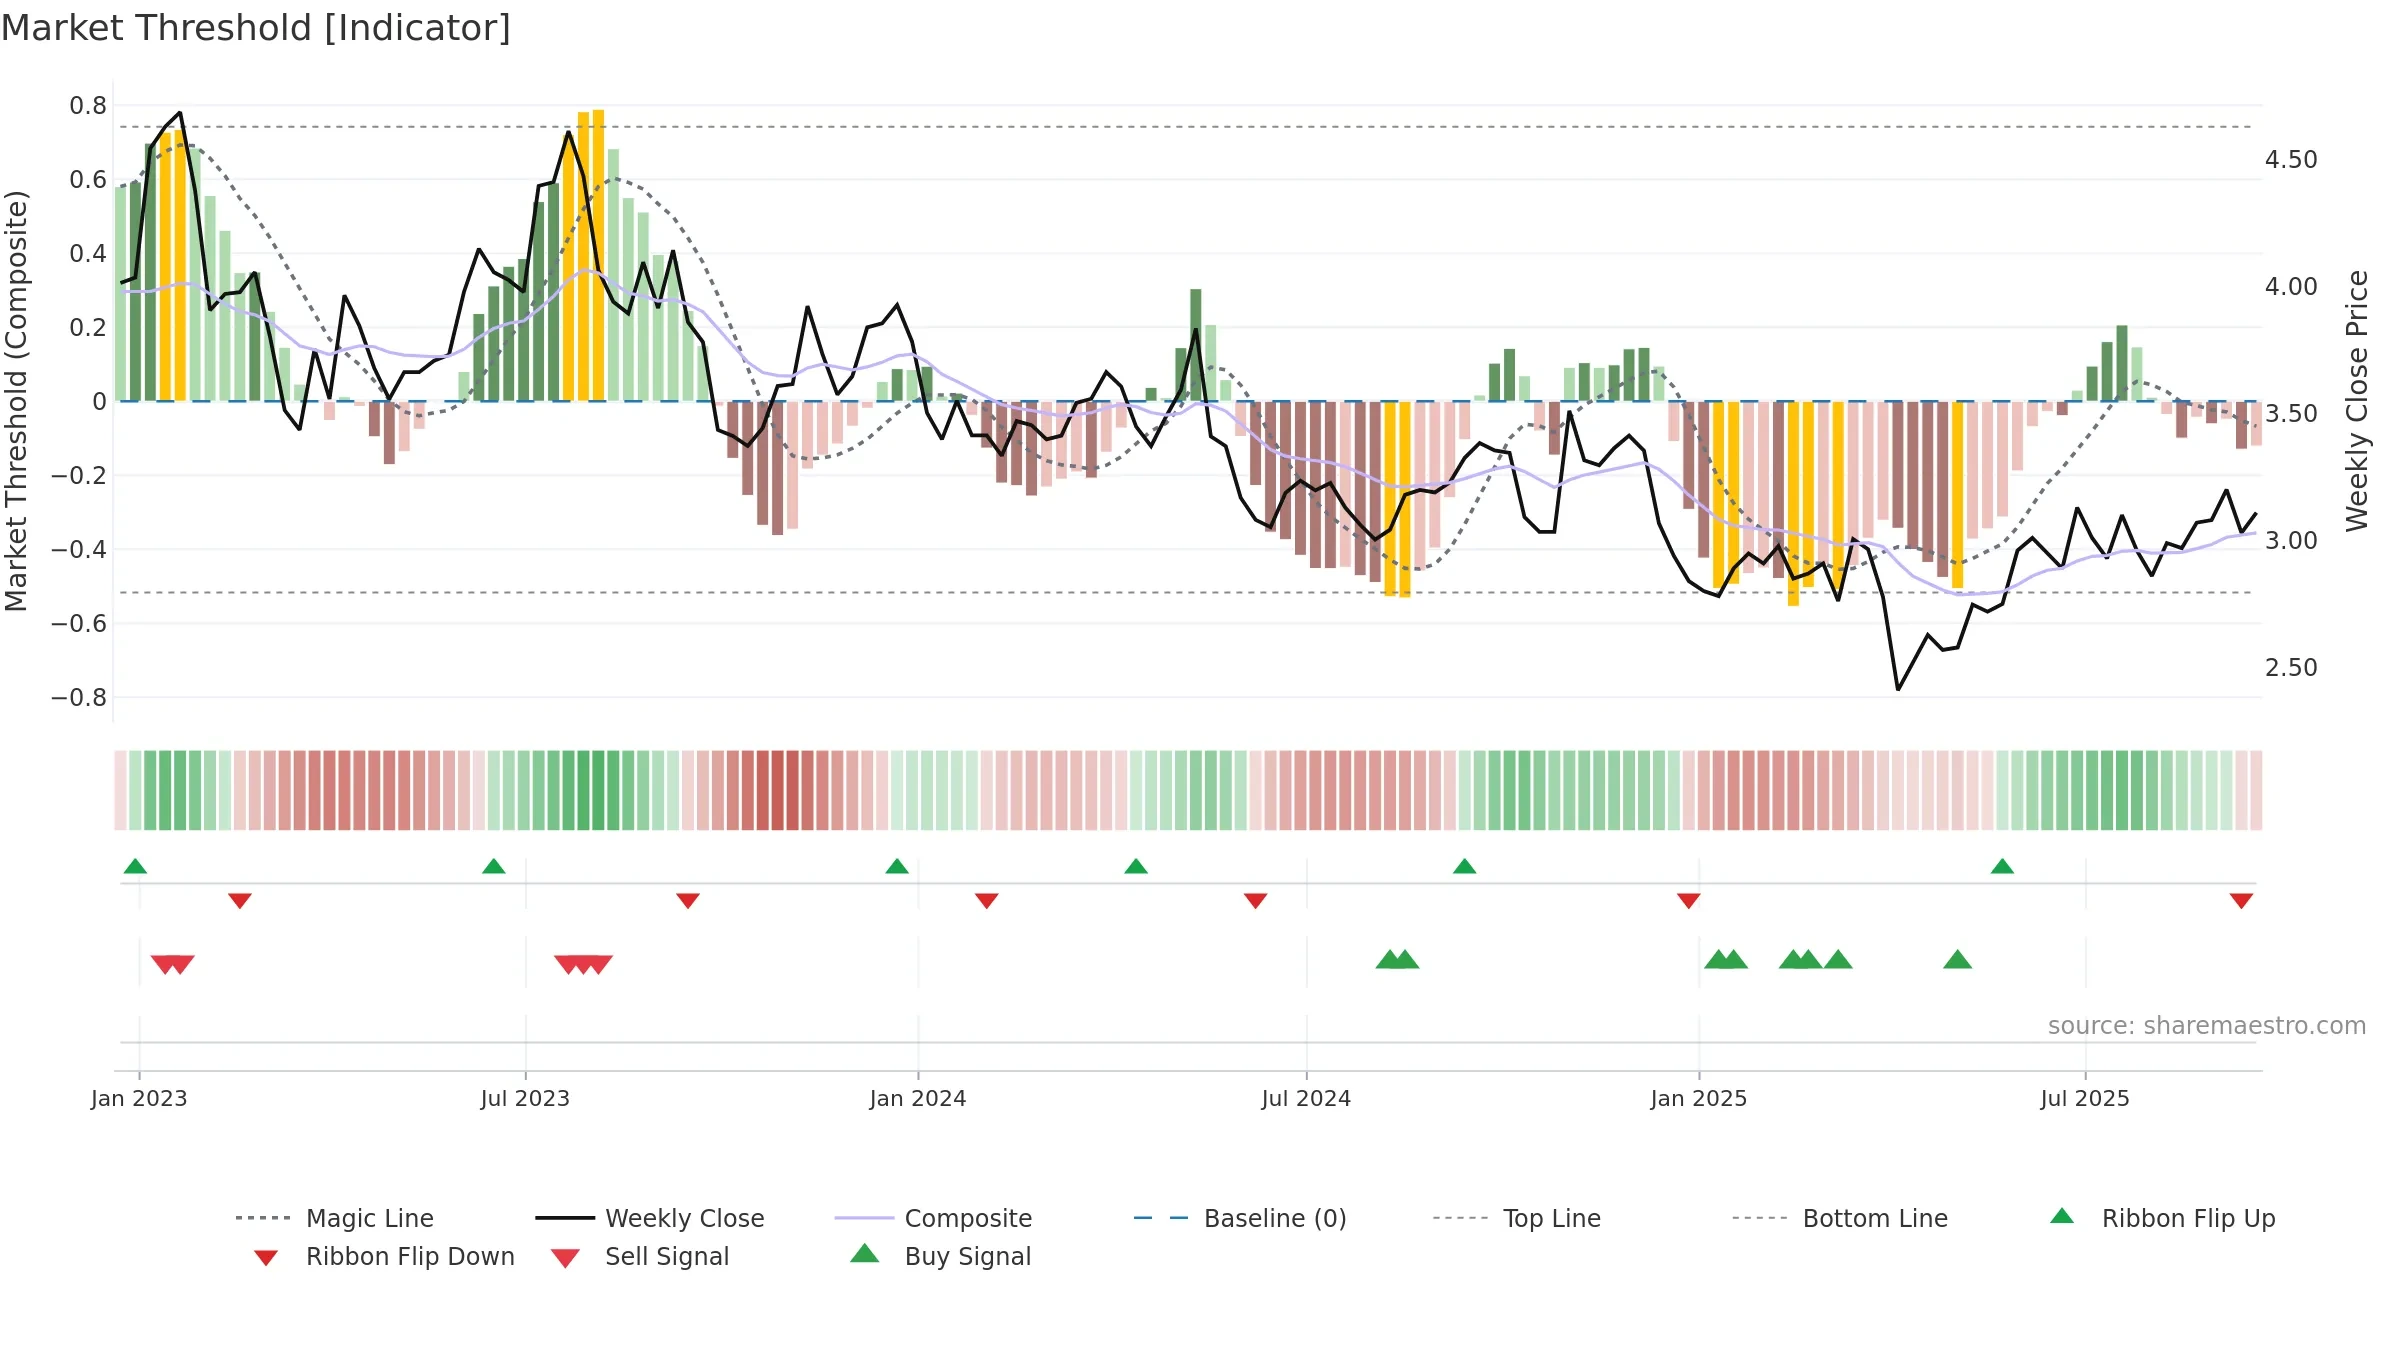Click the Ribbon Flip Down marker before Jul 2024

1256,901
